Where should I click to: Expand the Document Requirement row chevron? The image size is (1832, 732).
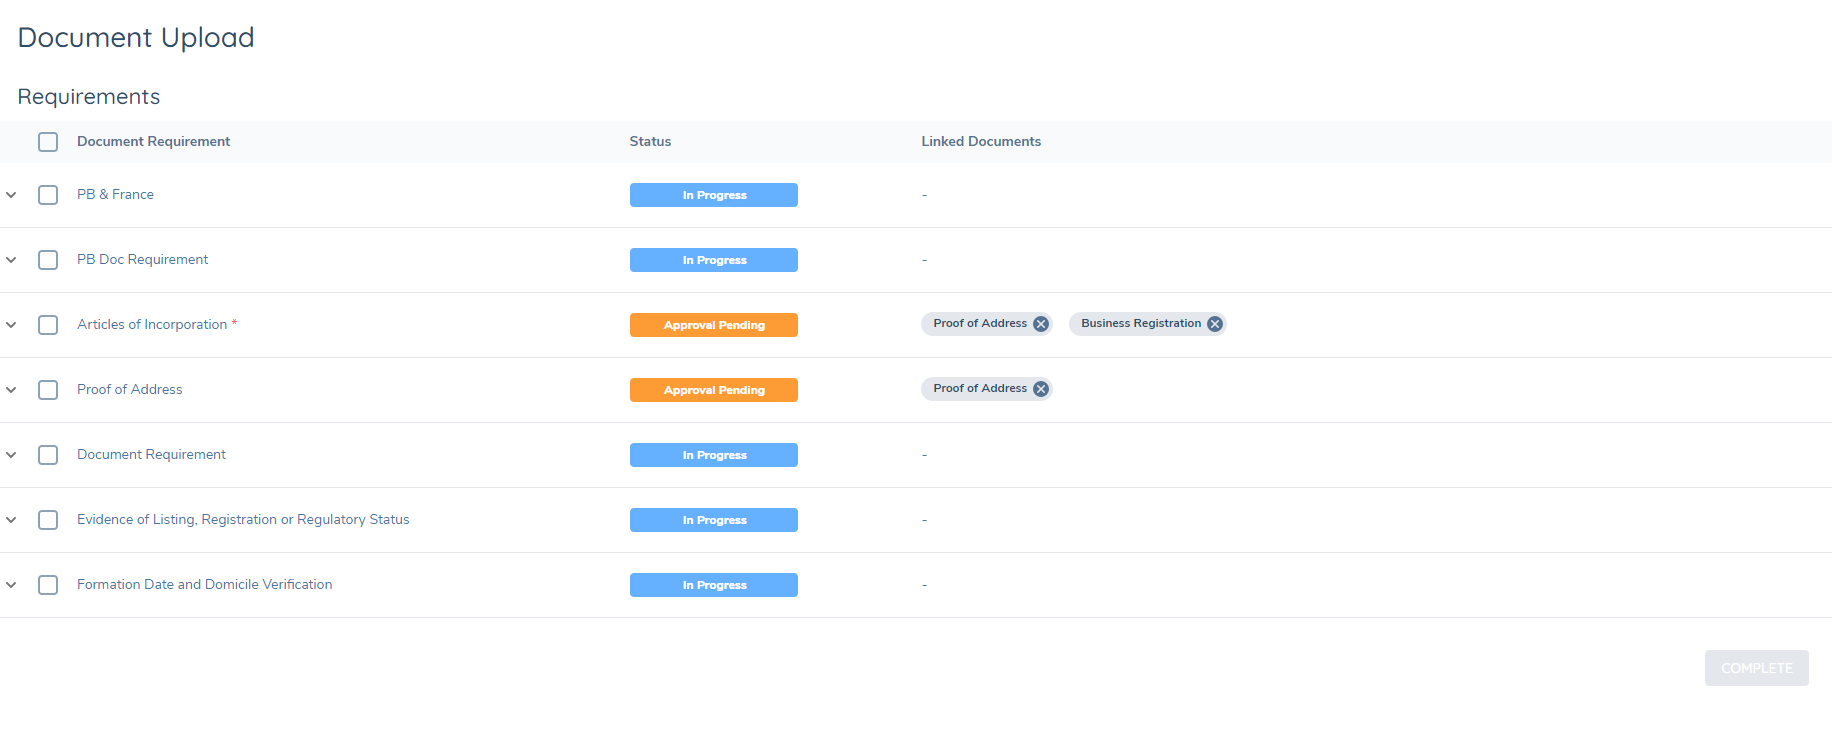[11, 455]
